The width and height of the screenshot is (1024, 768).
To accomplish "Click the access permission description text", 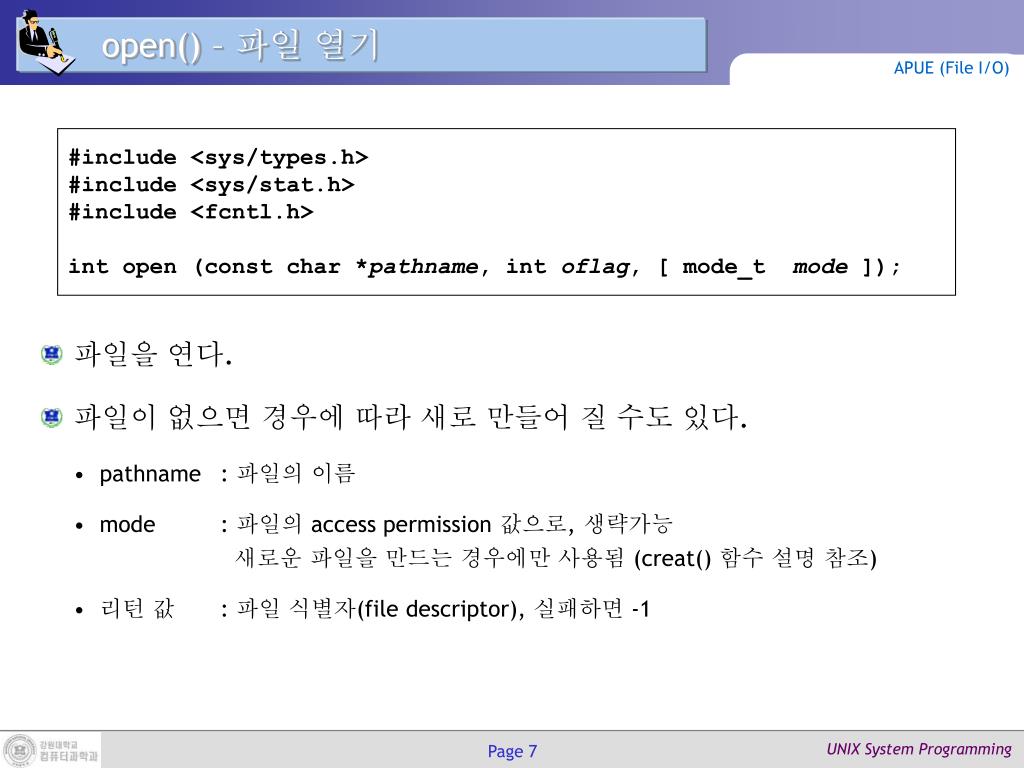I will click(454, 524).
